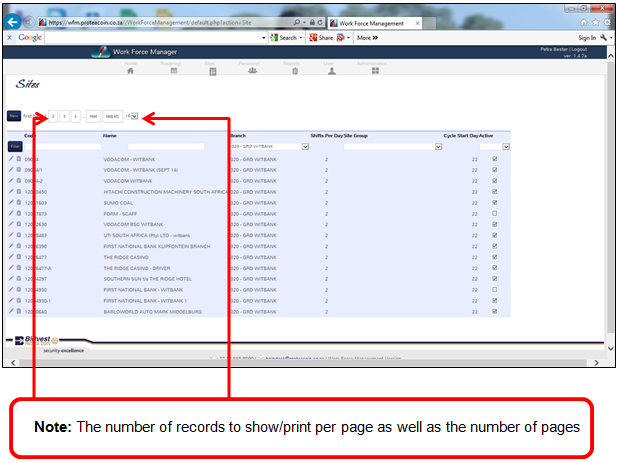Click the Google toolbar Share button
This screenshot has height=463, width=618.
click(322, 38)
